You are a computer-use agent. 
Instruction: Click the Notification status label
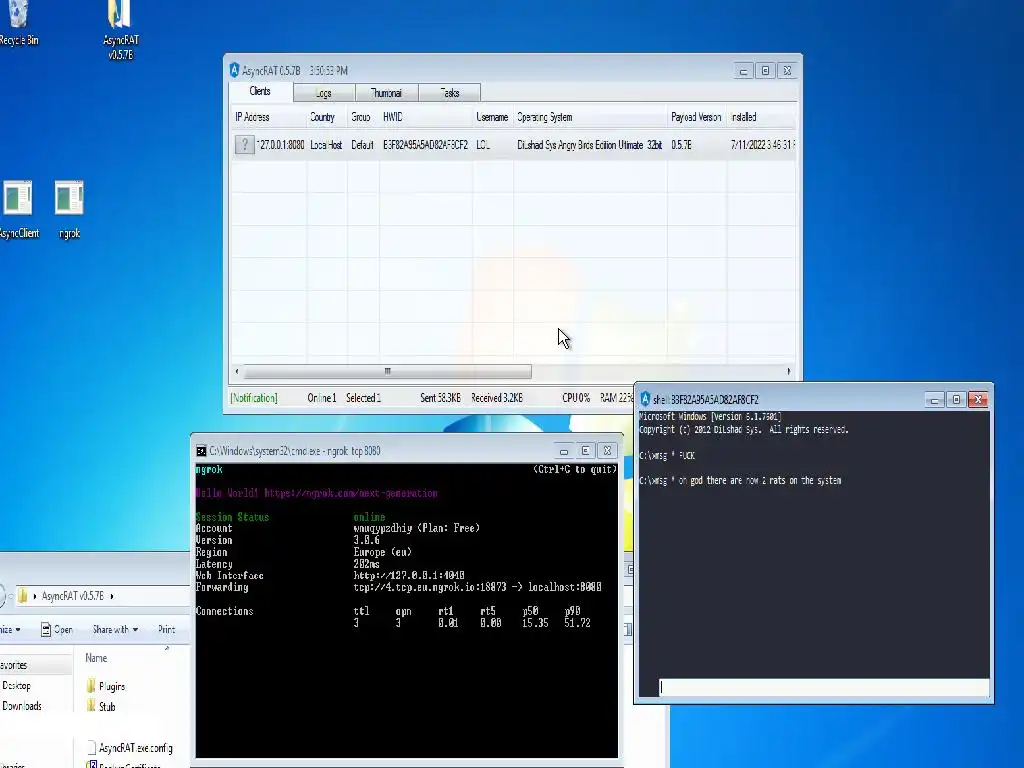(x=253, y=398)
